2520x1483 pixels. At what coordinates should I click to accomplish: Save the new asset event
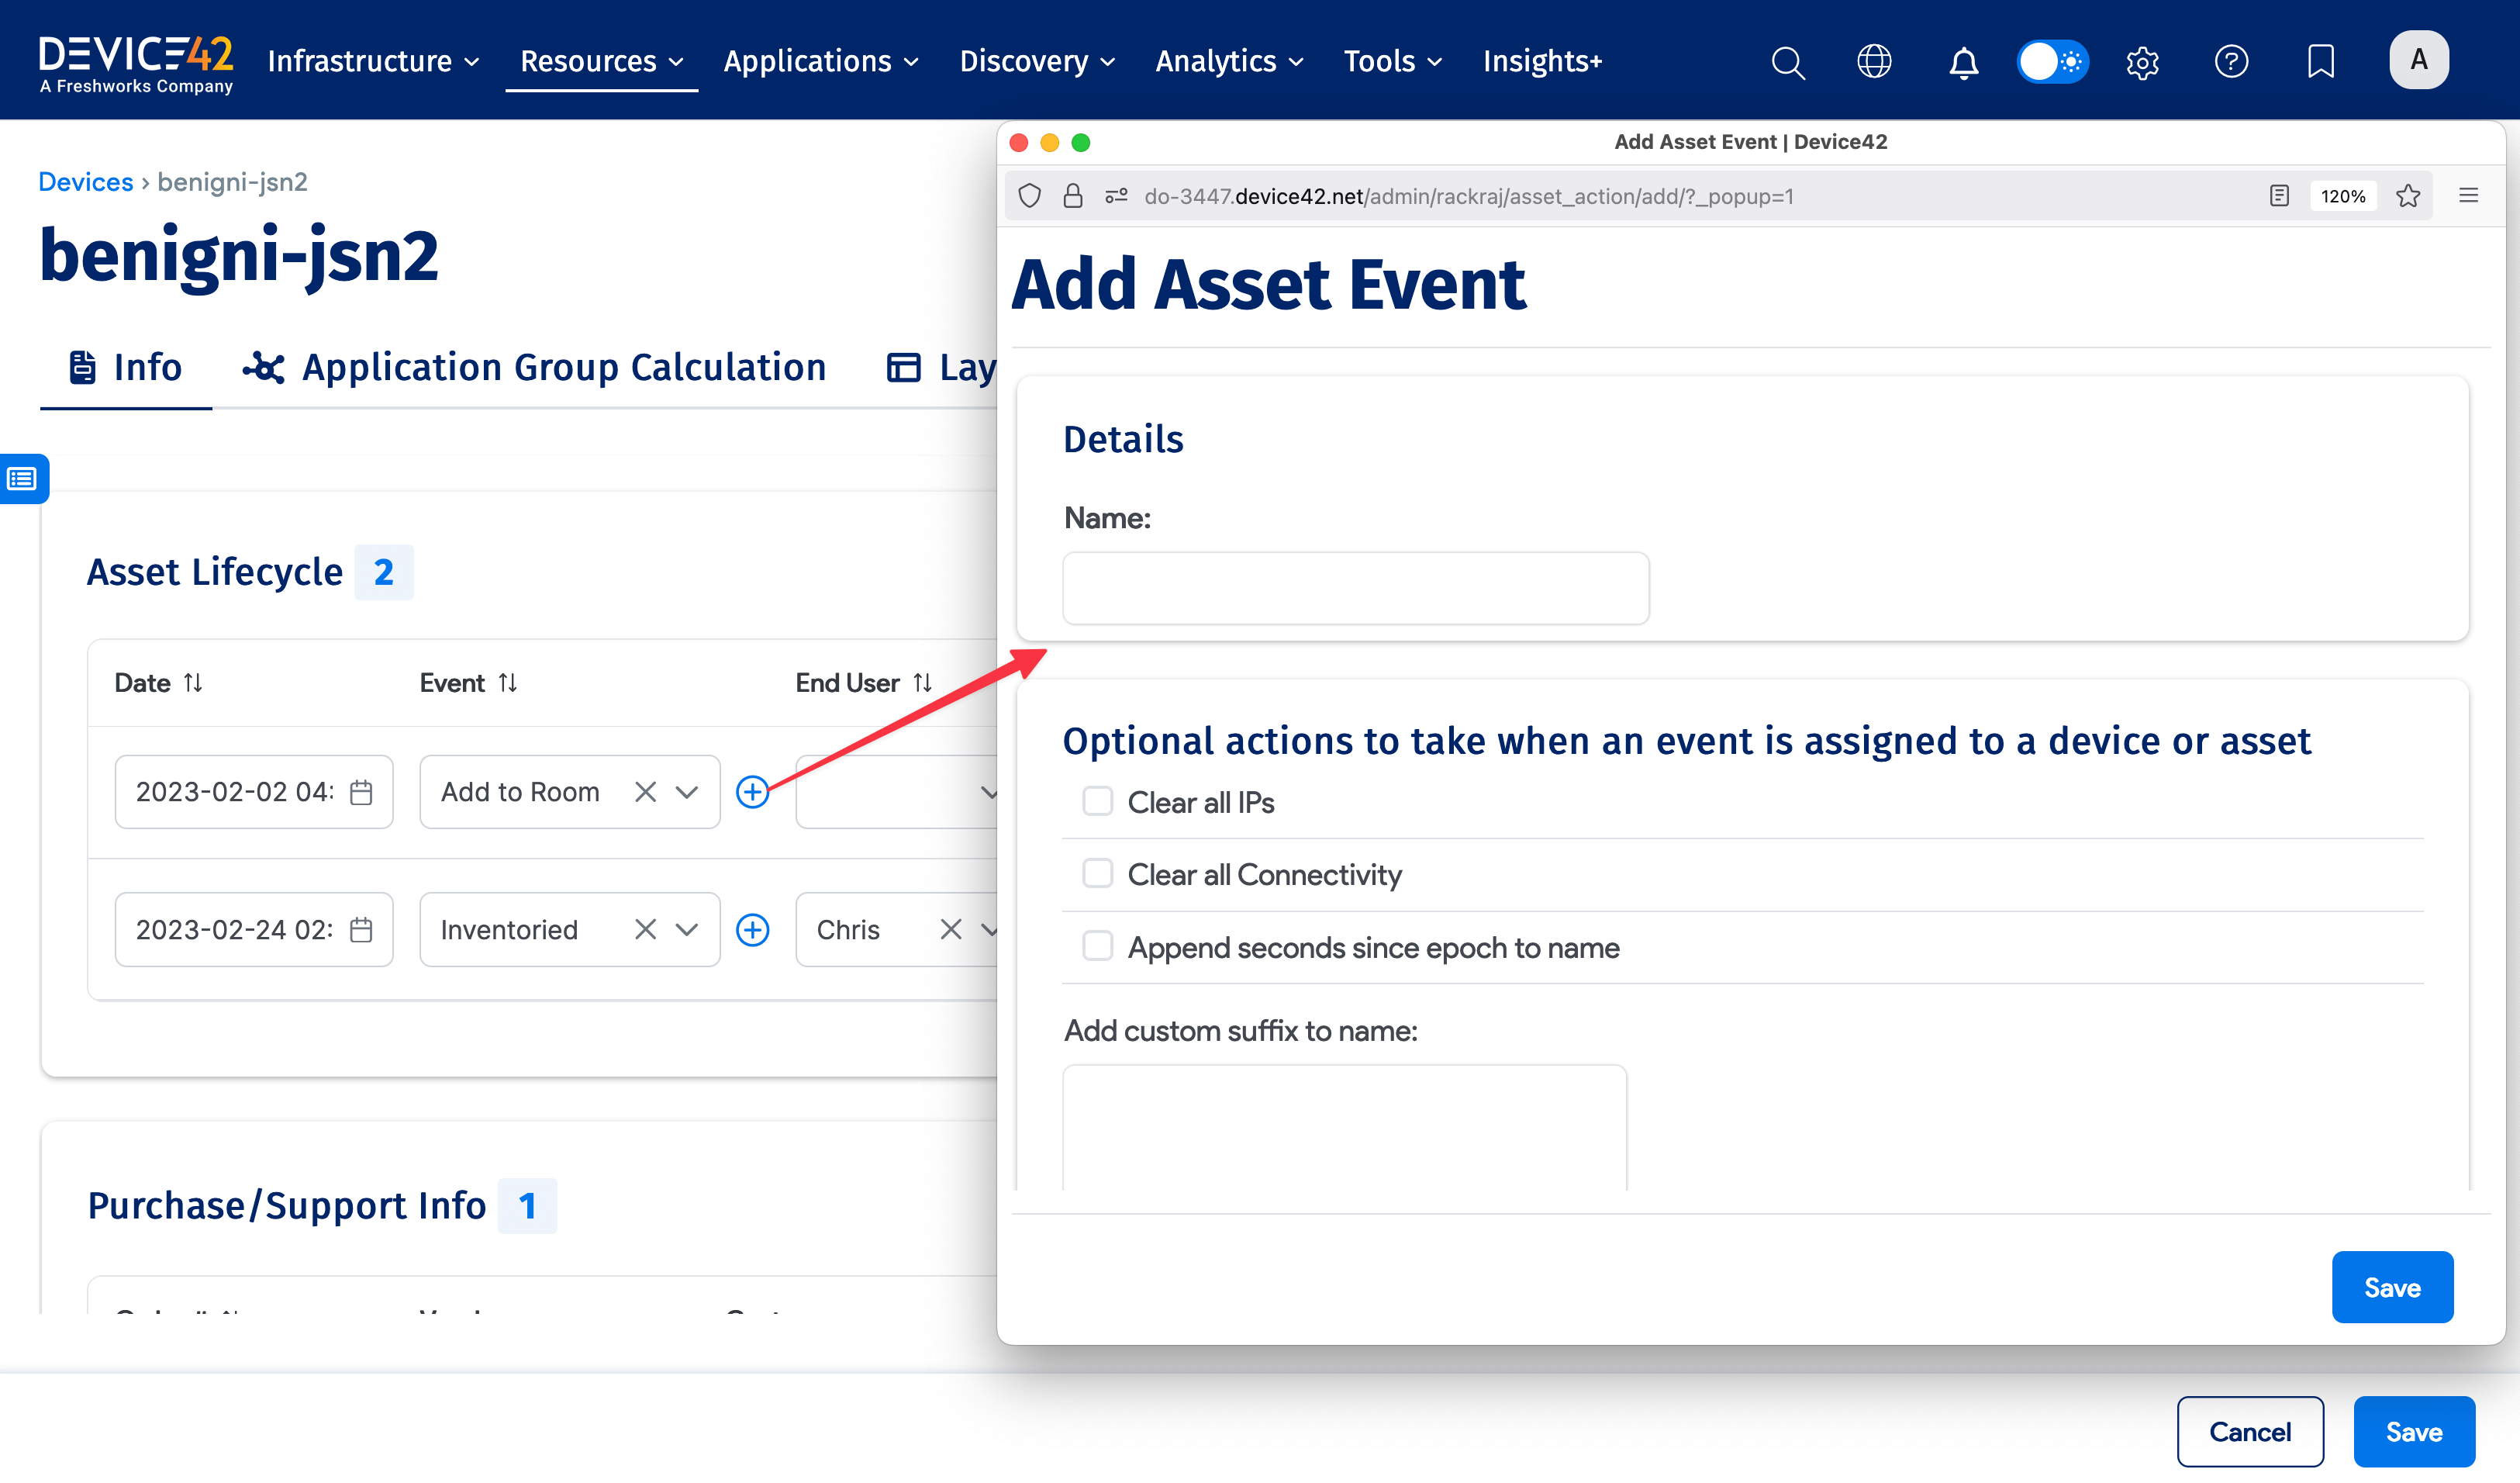coord(2392,1287)
